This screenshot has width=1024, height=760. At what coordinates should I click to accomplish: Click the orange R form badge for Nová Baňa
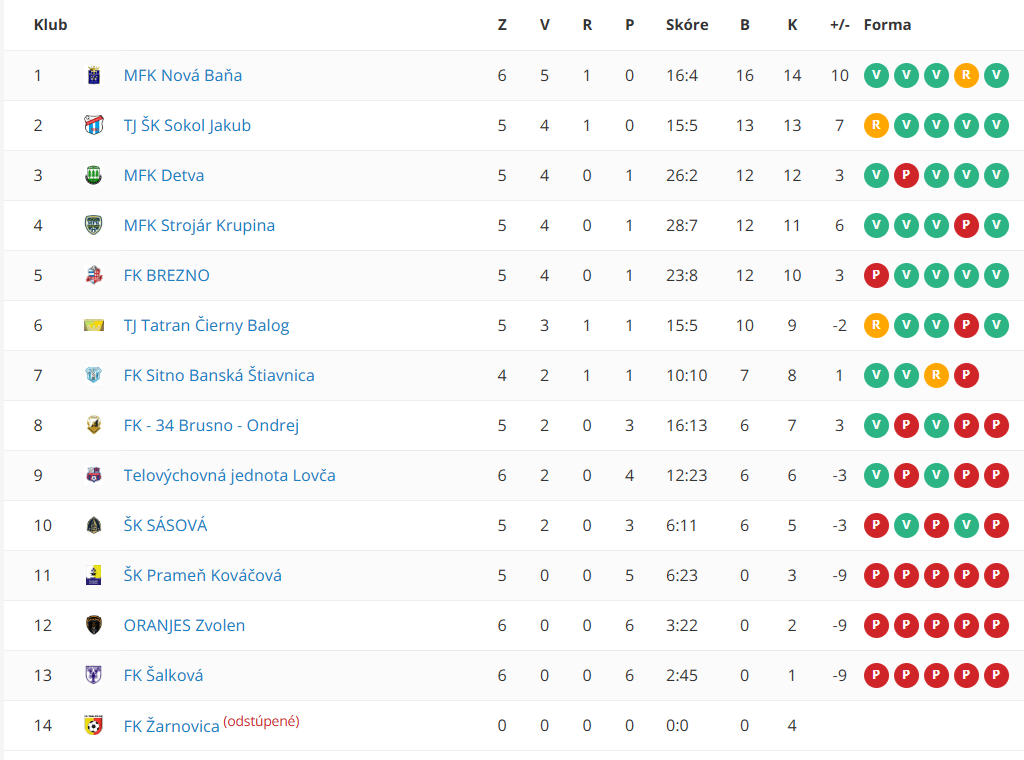(966, 75)
